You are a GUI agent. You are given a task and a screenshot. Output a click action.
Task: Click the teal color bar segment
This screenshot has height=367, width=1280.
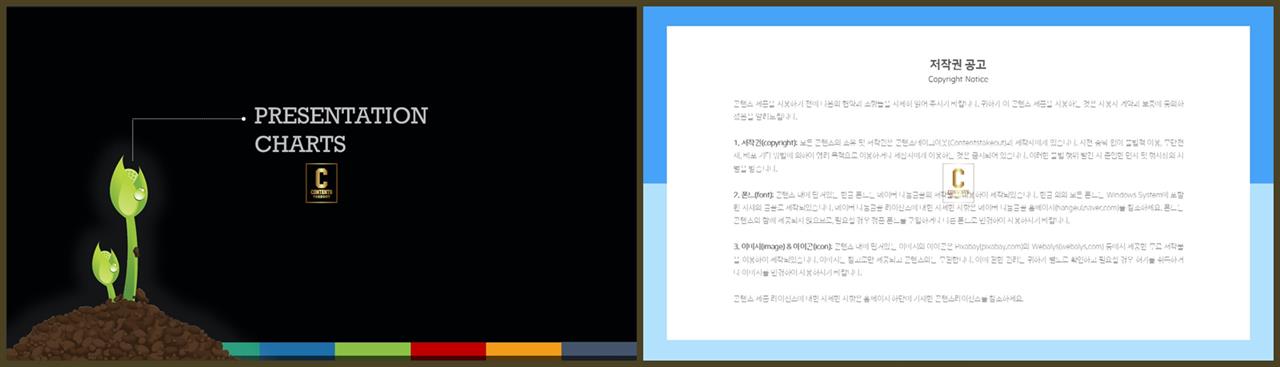(240, 350)
